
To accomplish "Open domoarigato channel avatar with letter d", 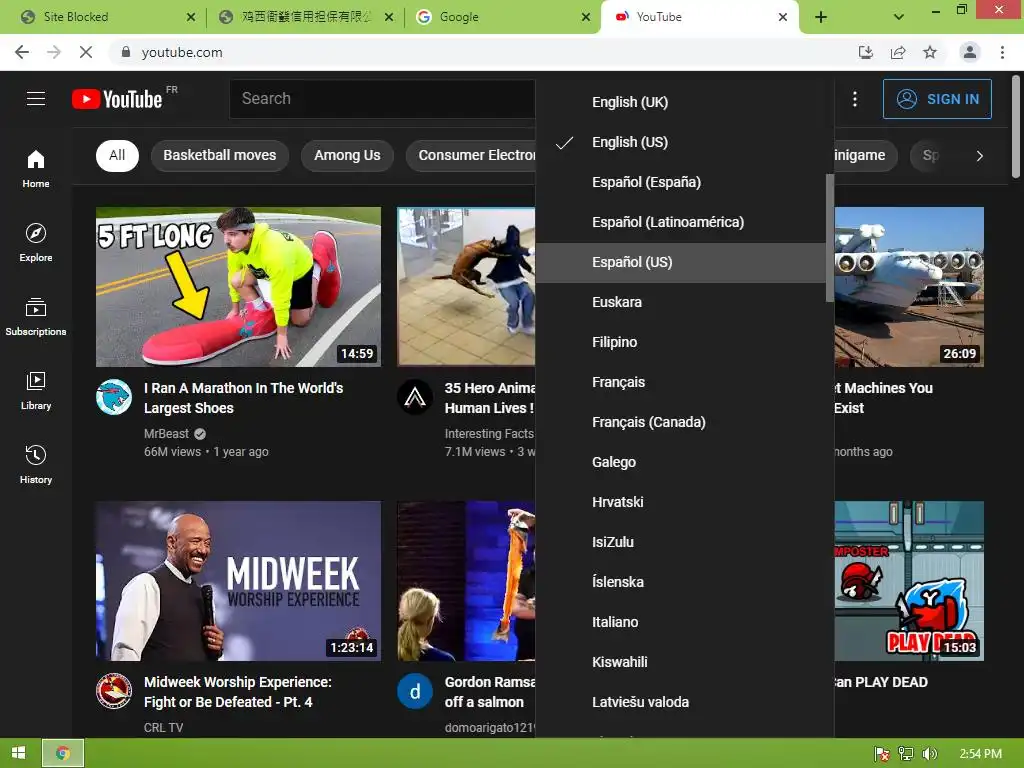I will [415, 691].
